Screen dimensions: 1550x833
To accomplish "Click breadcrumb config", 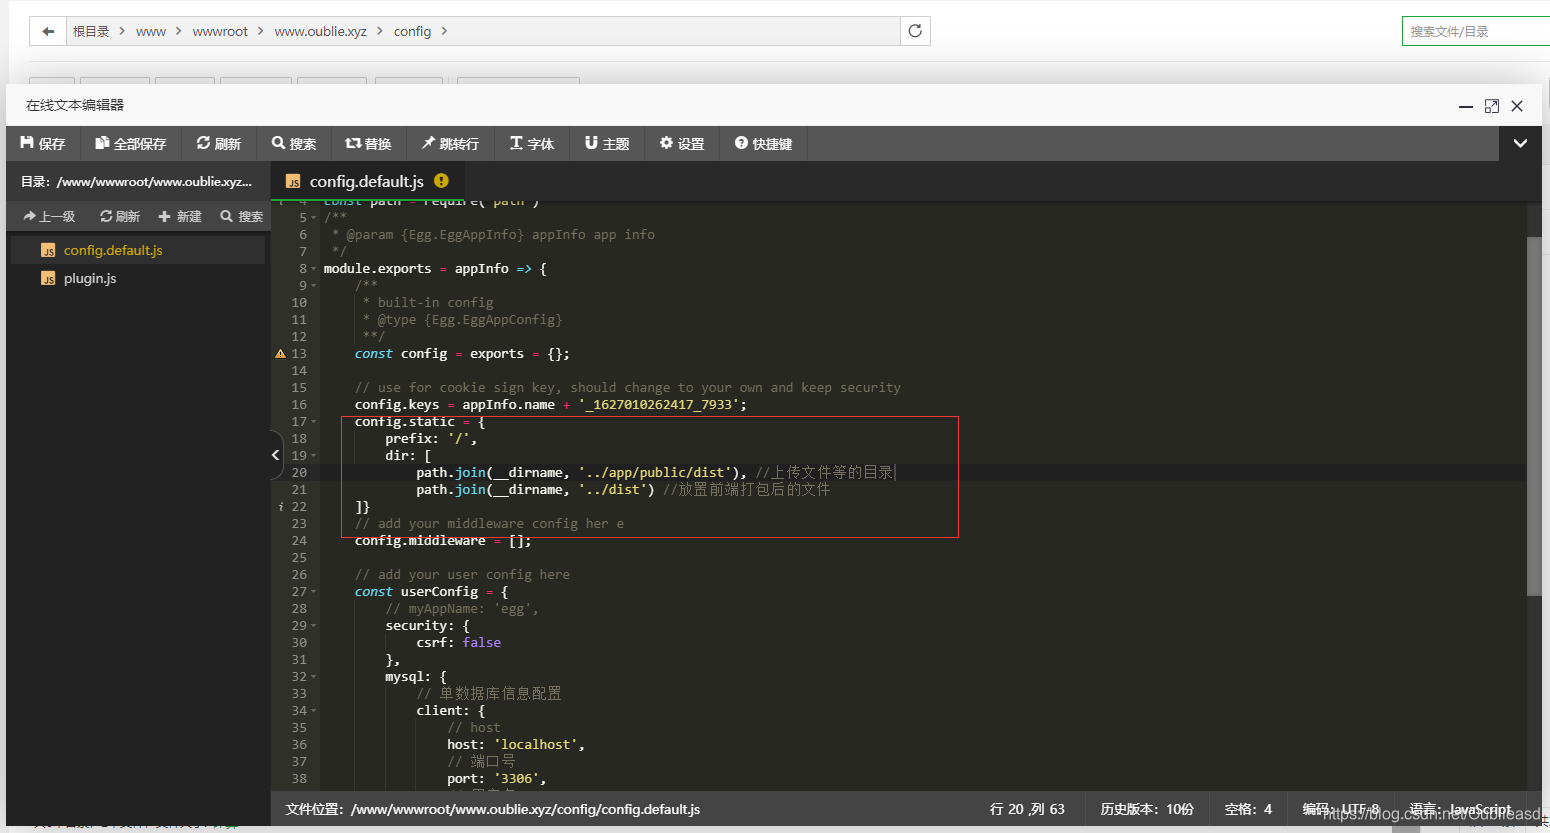I will 412,31.
